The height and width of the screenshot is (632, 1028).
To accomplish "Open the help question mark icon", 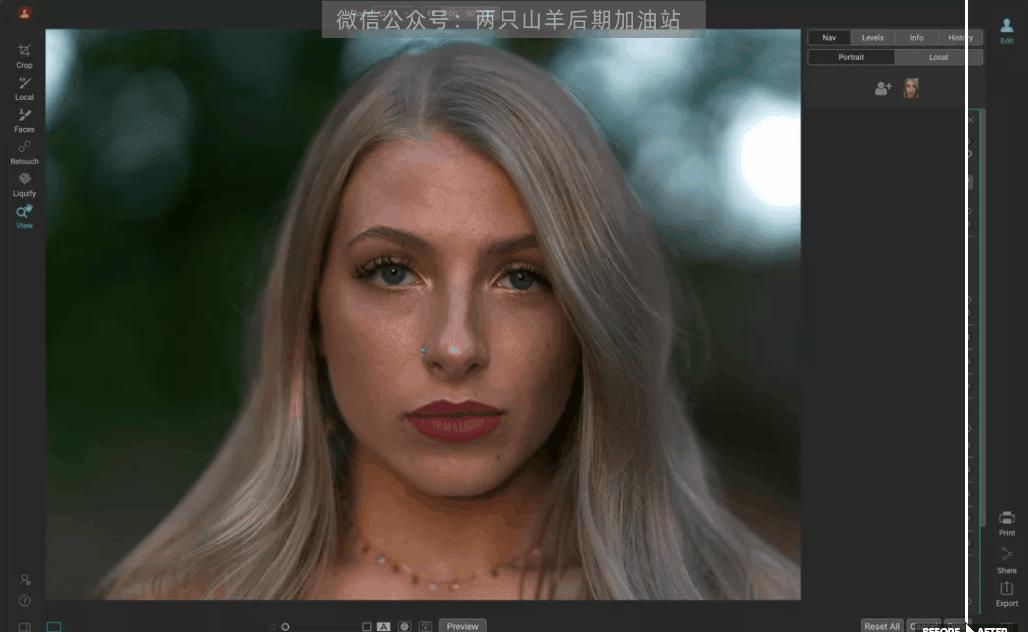I will point(24,601).
